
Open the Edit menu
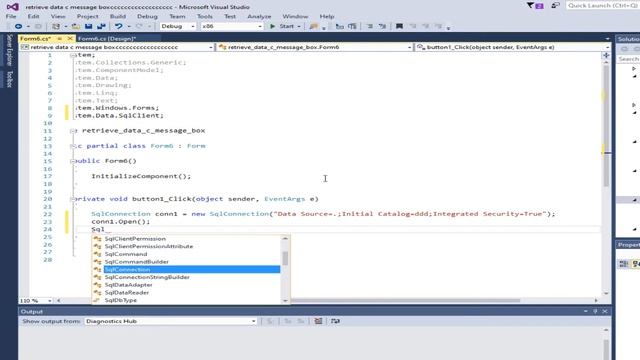pyautogui.click(x=33, y=16)
